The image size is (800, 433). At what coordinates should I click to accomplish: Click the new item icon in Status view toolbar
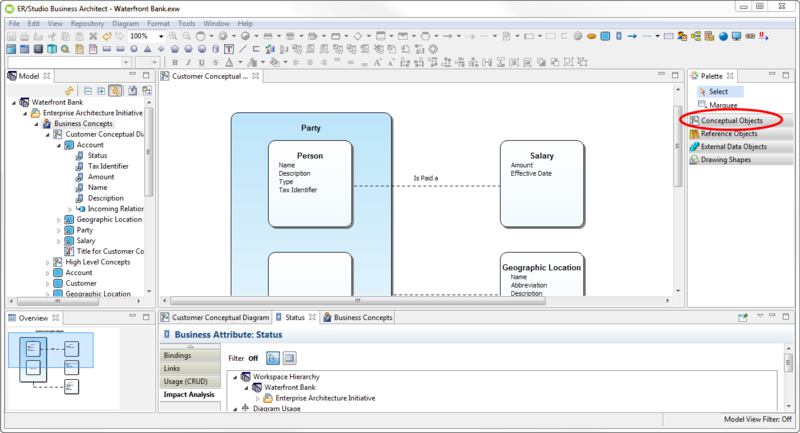coord(743,317)
